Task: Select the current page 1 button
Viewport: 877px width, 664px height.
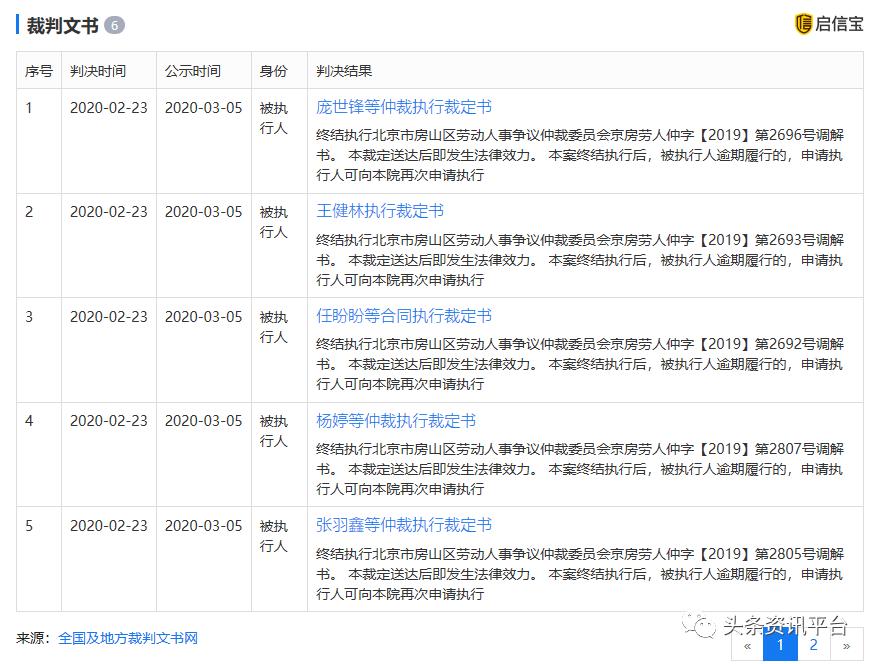Action: pos(779,647)
